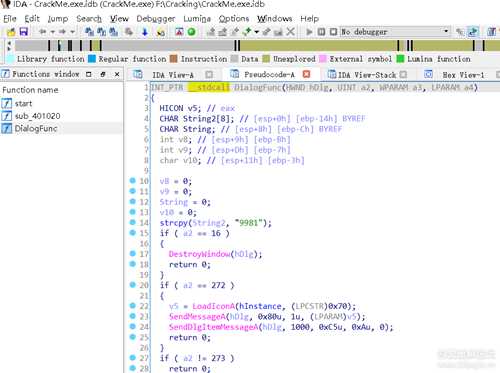This screenshot has width=500, height=373.
Task: Click the open file folder icon
Action: [x=11, y=32]
